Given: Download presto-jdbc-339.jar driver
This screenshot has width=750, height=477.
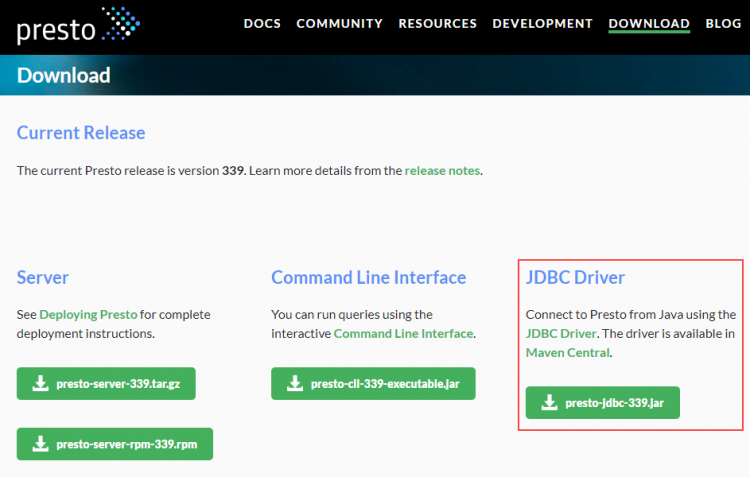Looking at the screenshot, I should pyautogui.click(x=603, y=403).
